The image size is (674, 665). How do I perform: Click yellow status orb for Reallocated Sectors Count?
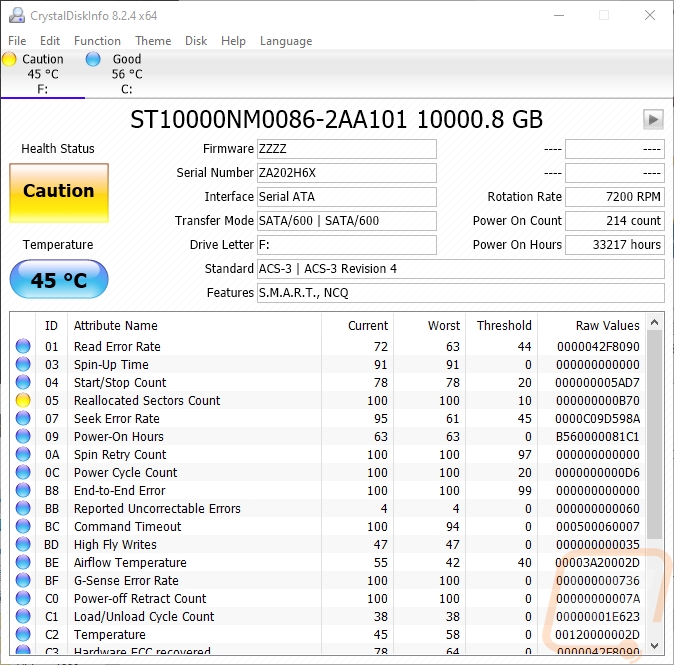[x=23, y=401]
